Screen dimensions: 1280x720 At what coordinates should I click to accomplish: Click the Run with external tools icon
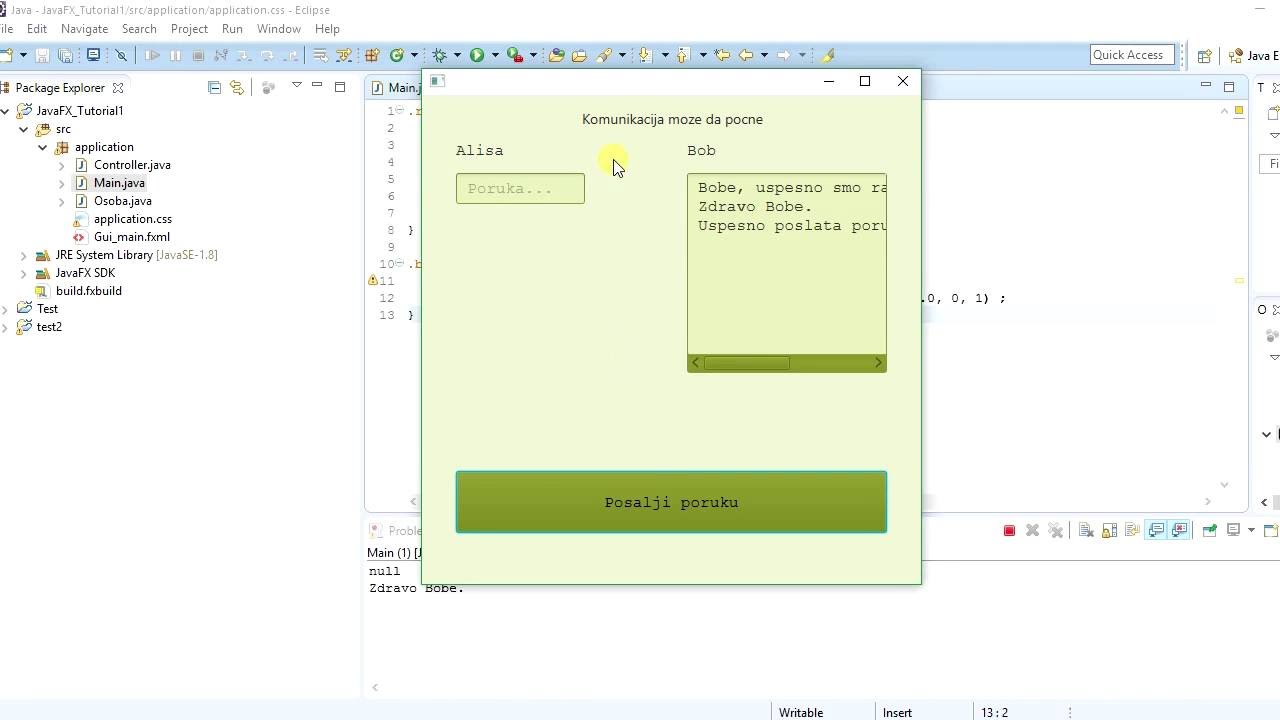(x=514, y=55)
